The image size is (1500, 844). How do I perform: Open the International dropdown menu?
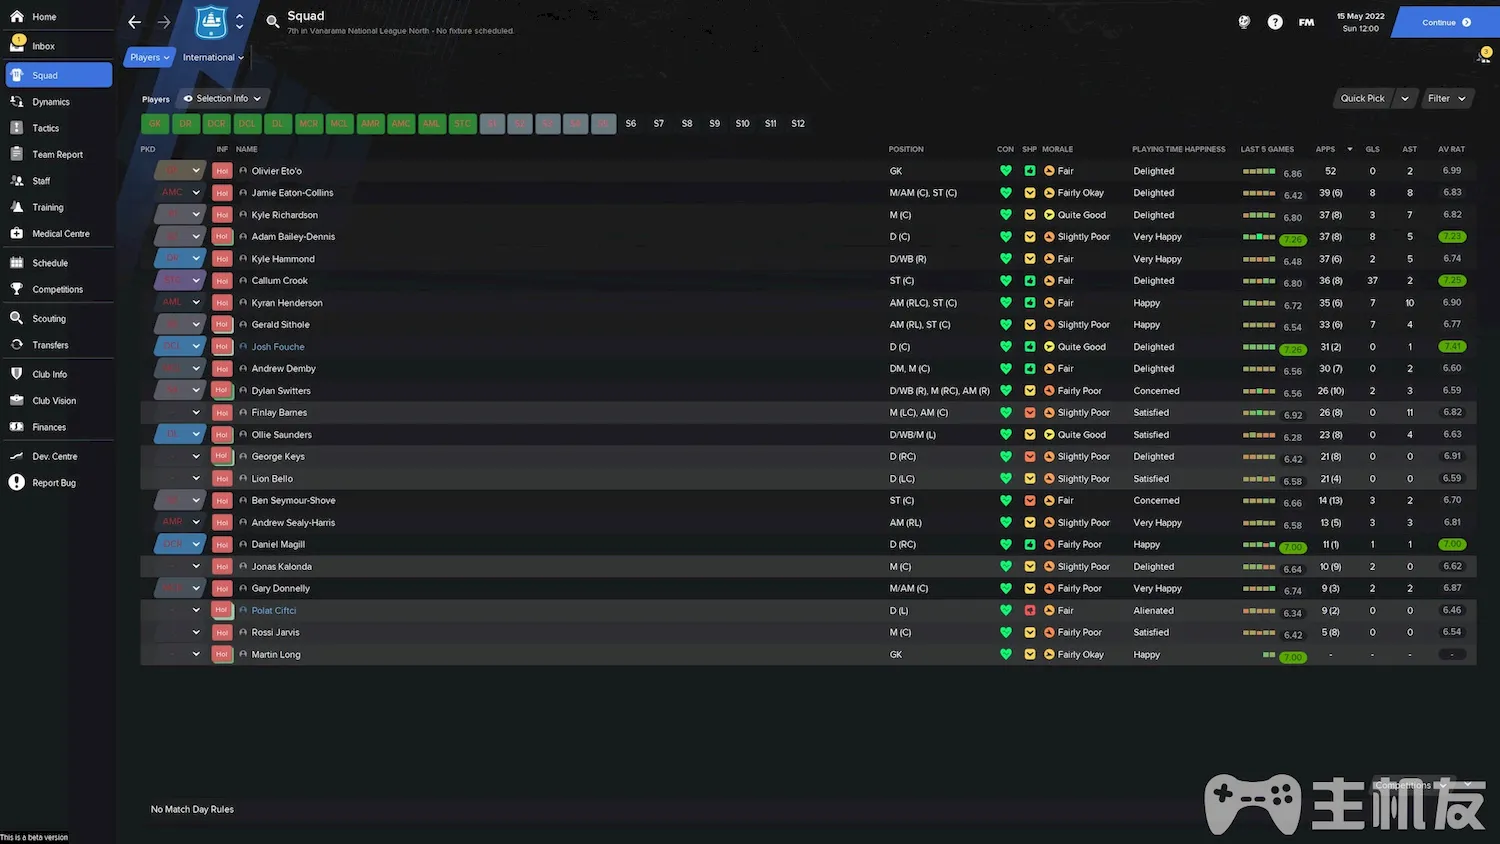(x=213, y=58)
